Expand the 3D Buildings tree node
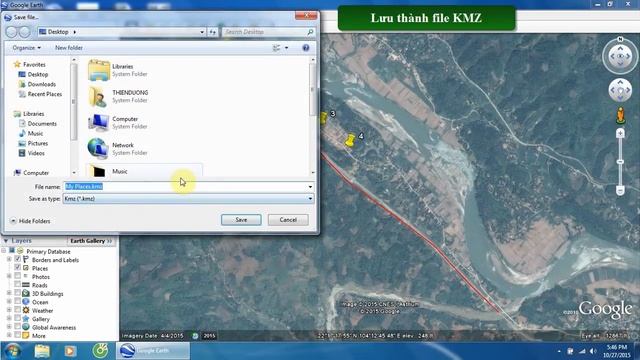This screenshot has height=360, width=640. tap(9, 293)
